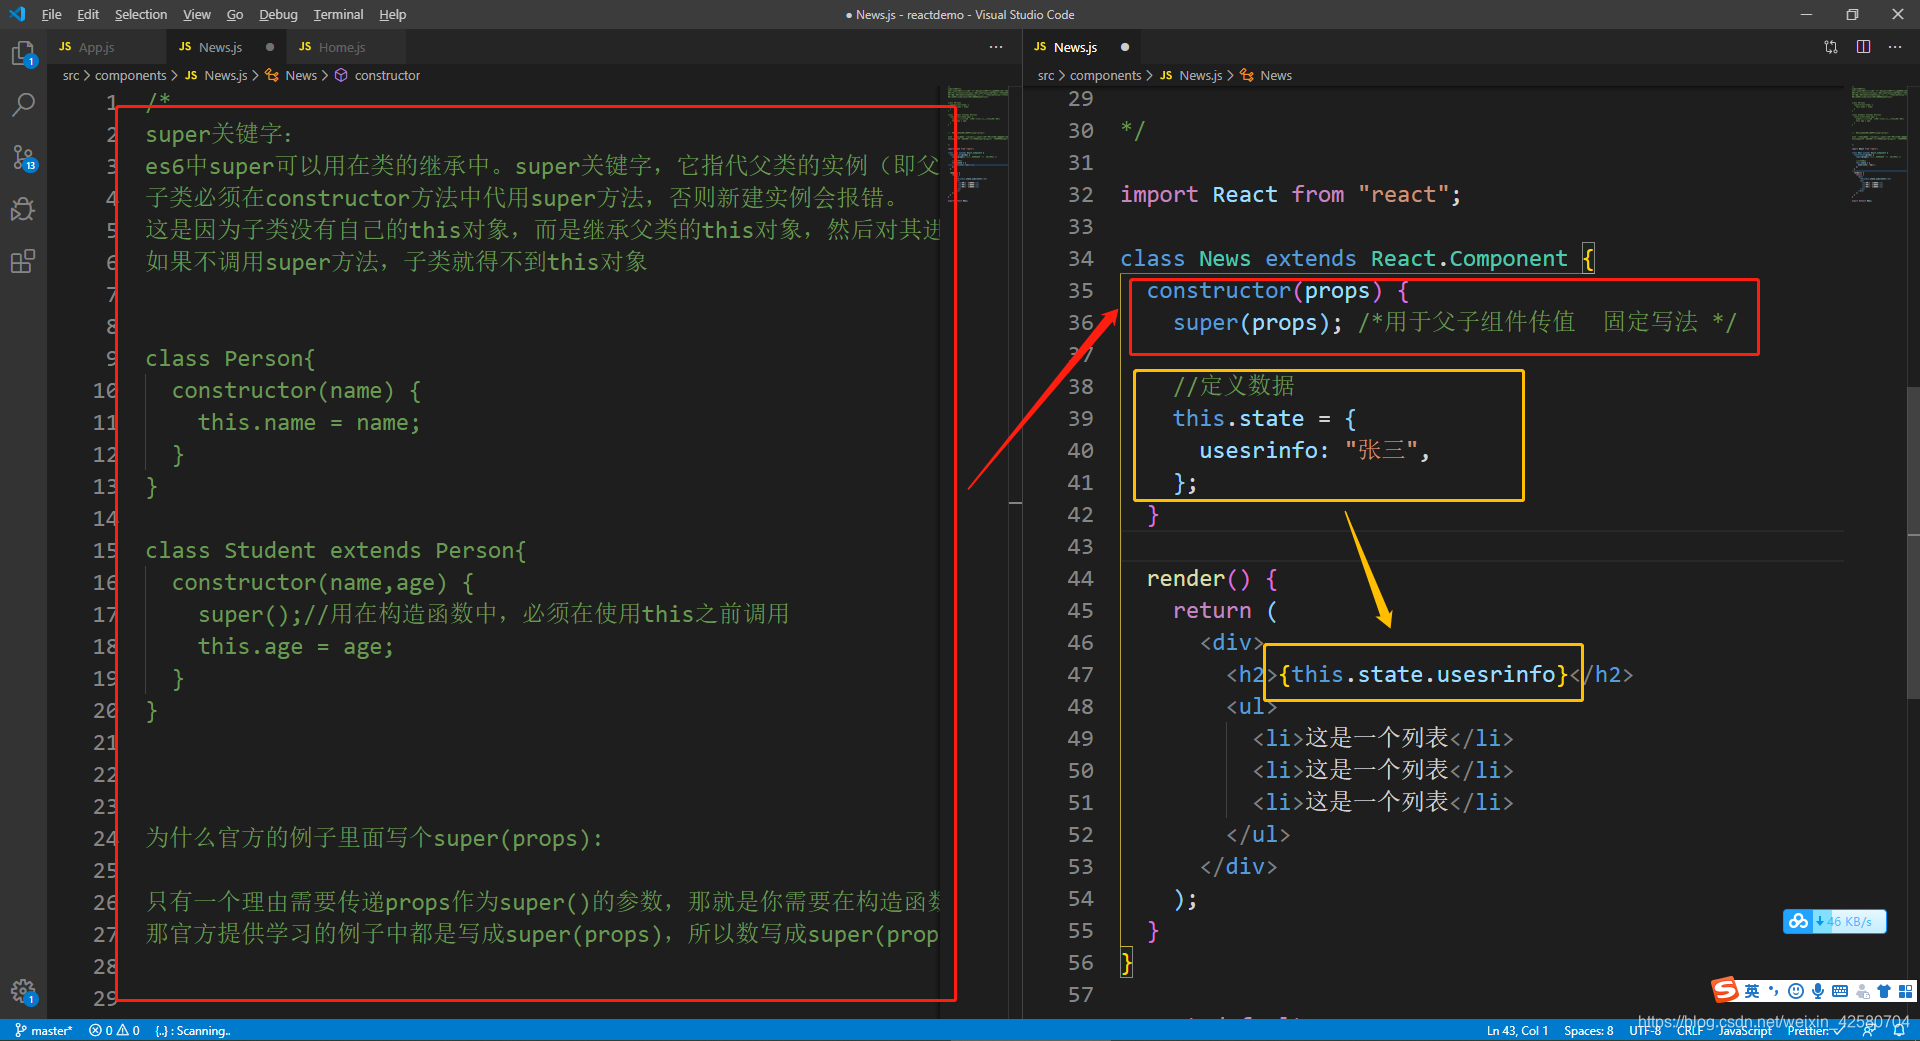The image size is (1920, 1041).
Task: Open the Selection menu
Action: [x=141, y=14]
